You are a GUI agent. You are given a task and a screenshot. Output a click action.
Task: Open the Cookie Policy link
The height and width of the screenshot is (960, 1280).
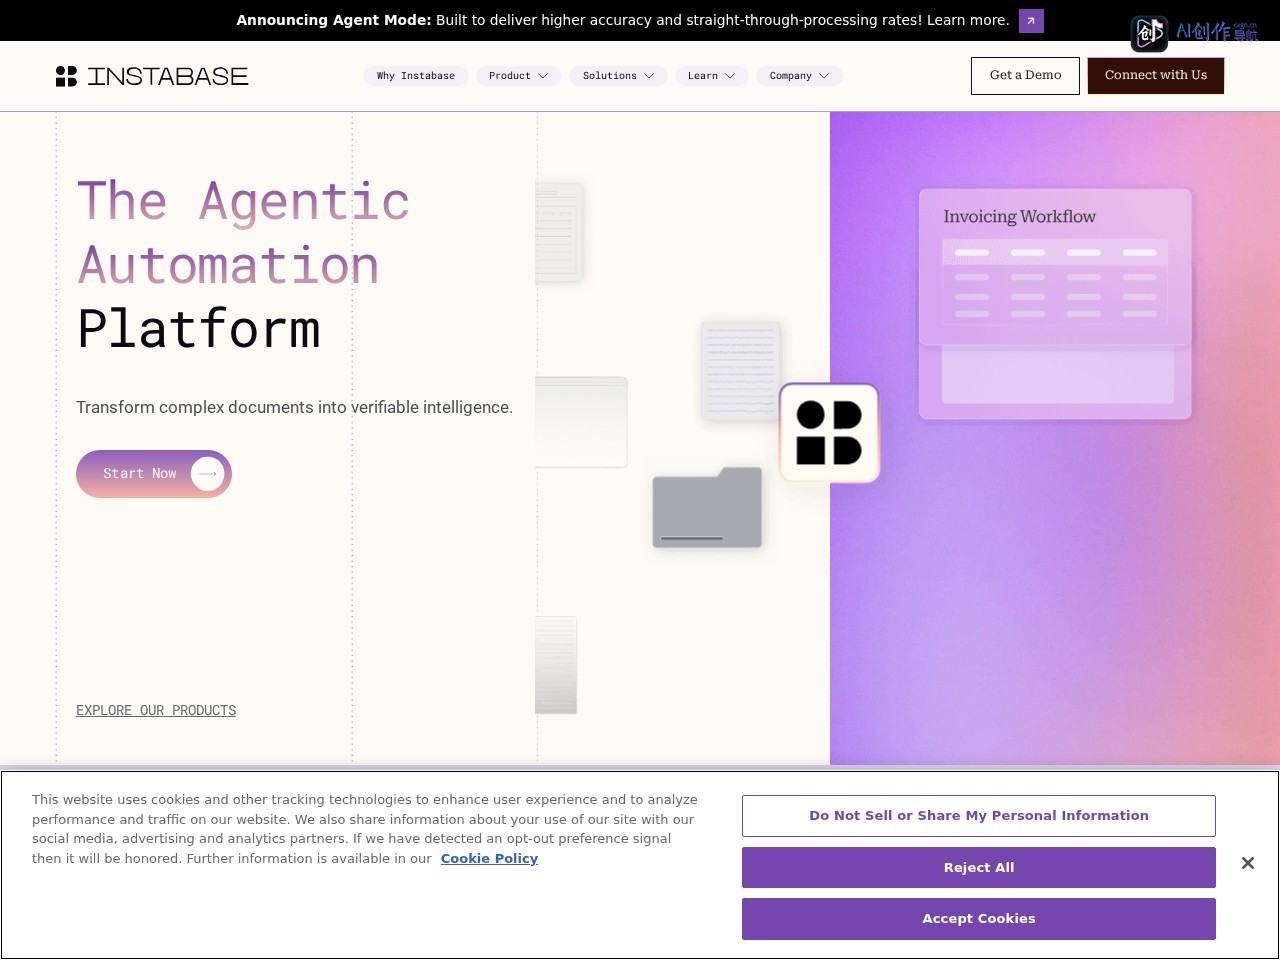(489, 858)
